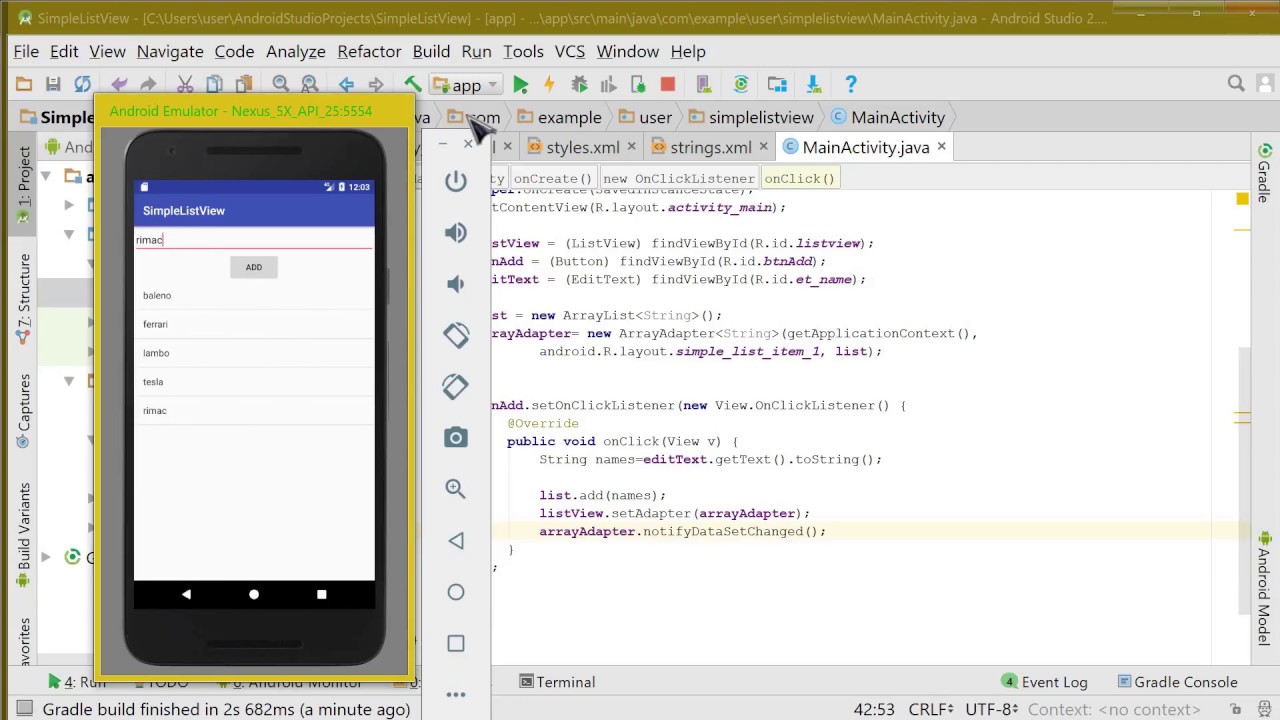Select tesla in the emulator list
Image resolution: width=1280 pixels, height=720 pixels.
(254, 382)
